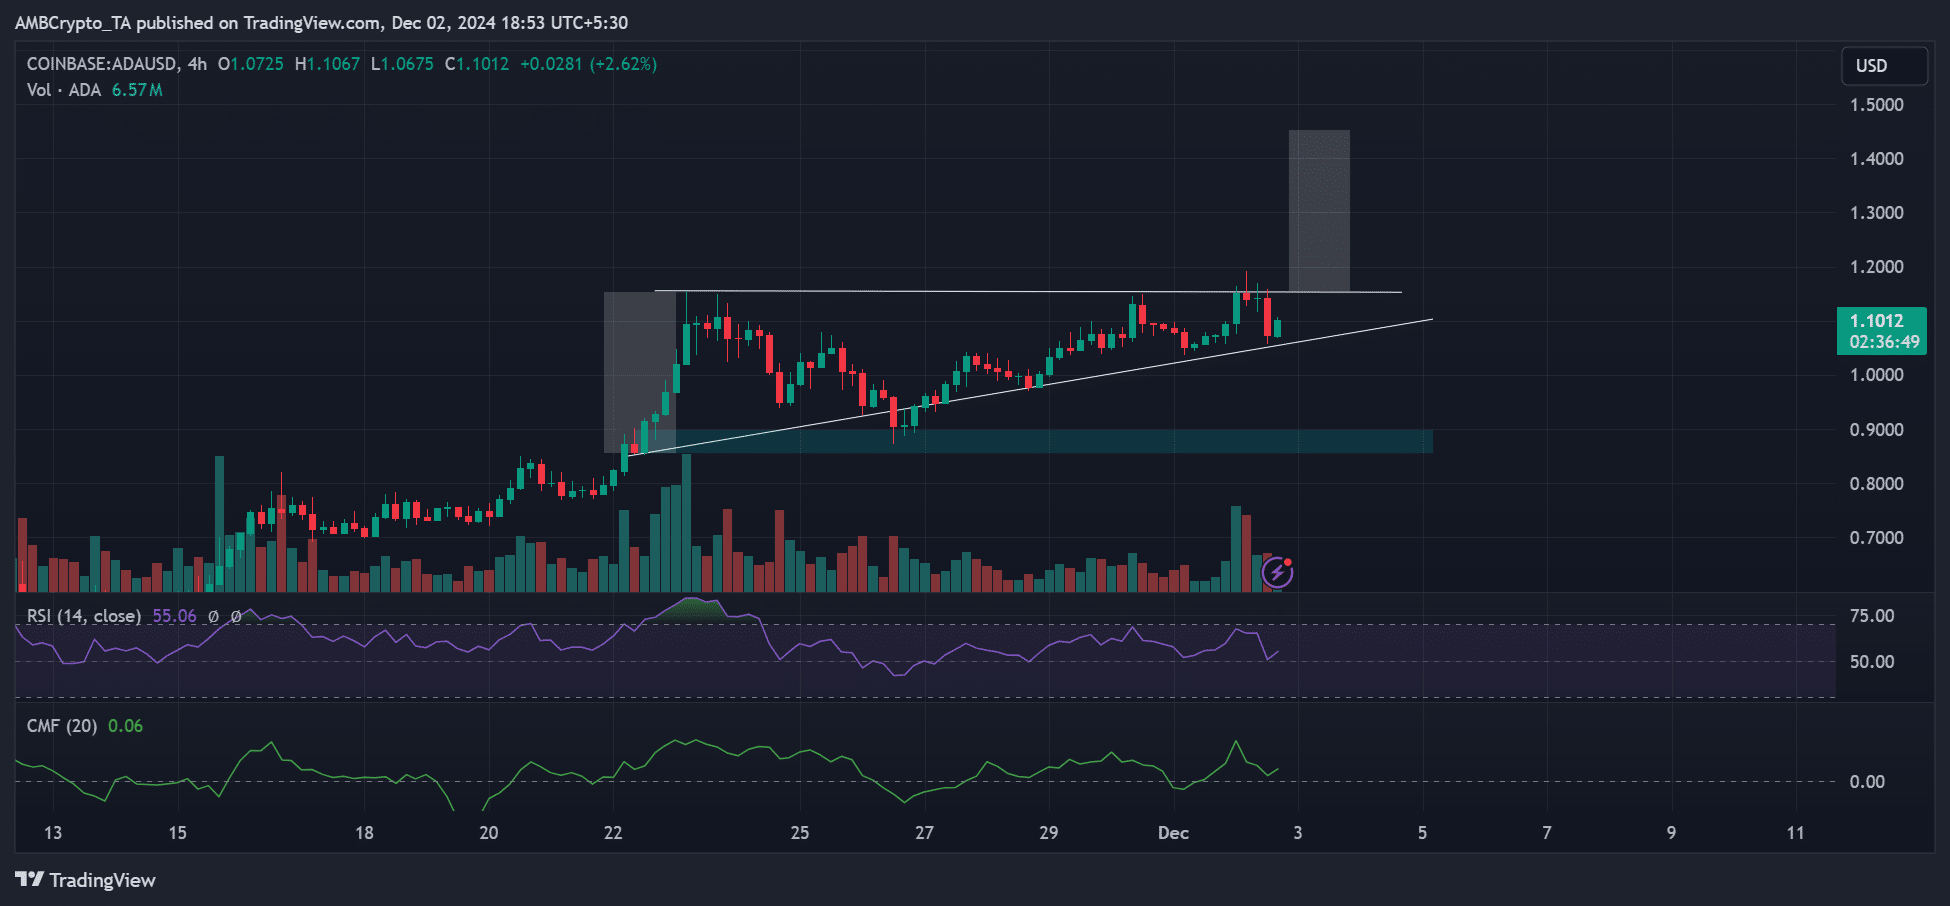Click the 0.00 CMF axis label
Screen dimensions: 1950x906
pos(1868,782)
